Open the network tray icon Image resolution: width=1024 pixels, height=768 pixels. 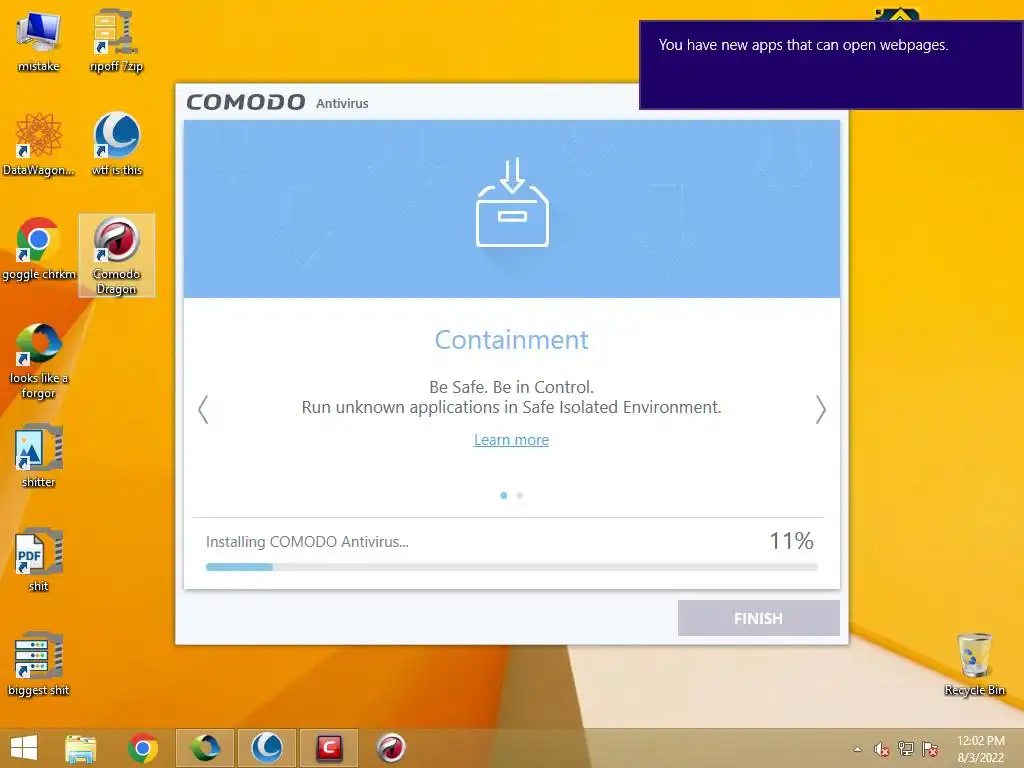click(x=905, y=748)
